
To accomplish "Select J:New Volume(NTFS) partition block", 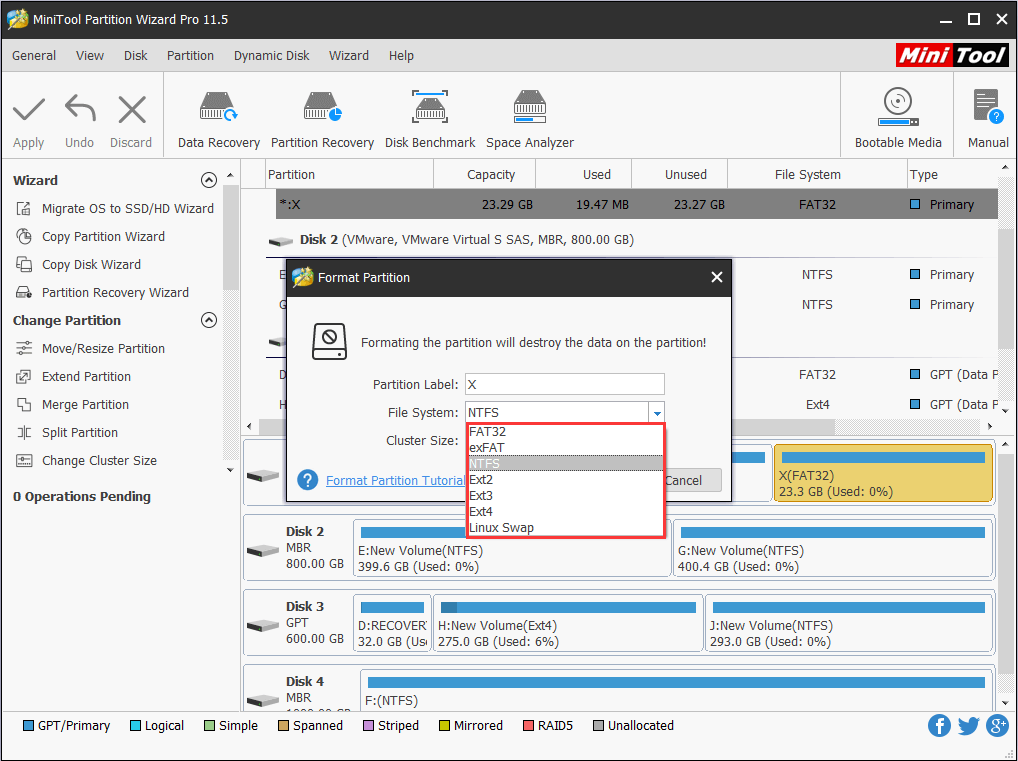I will point(849,623).
